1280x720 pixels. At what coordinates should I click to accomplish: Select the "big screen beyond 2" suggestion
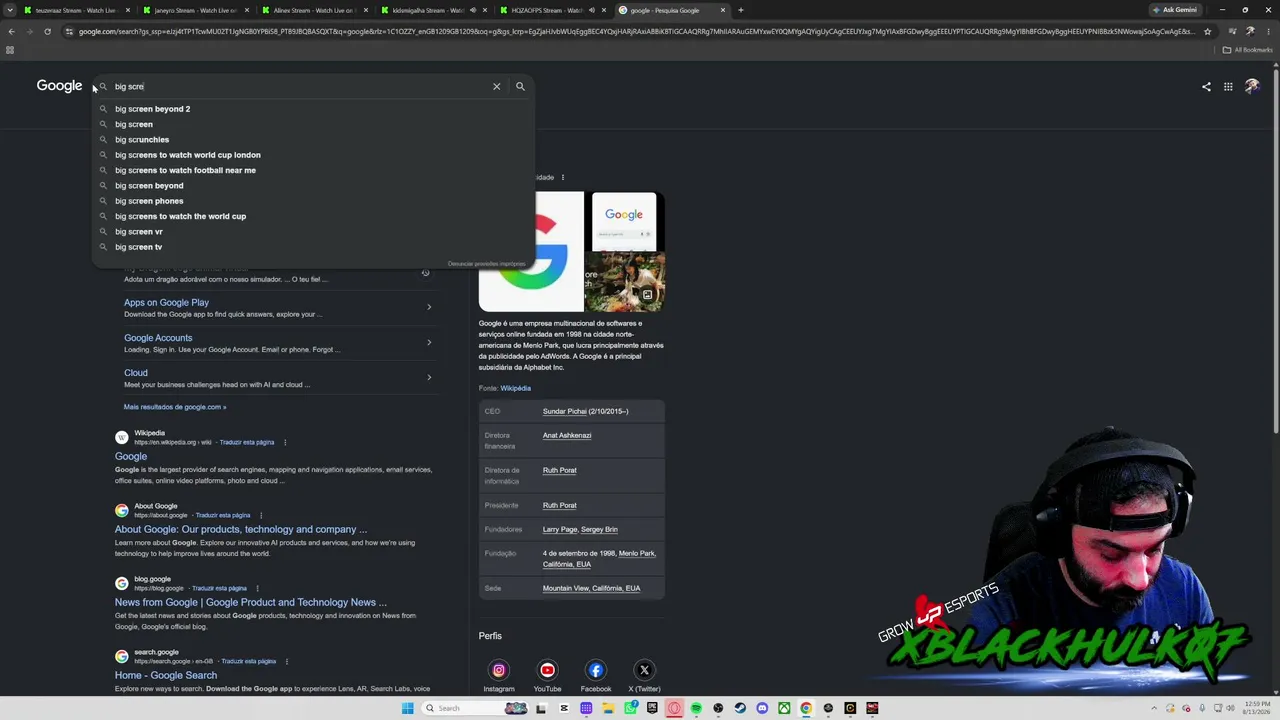(152, 109)
